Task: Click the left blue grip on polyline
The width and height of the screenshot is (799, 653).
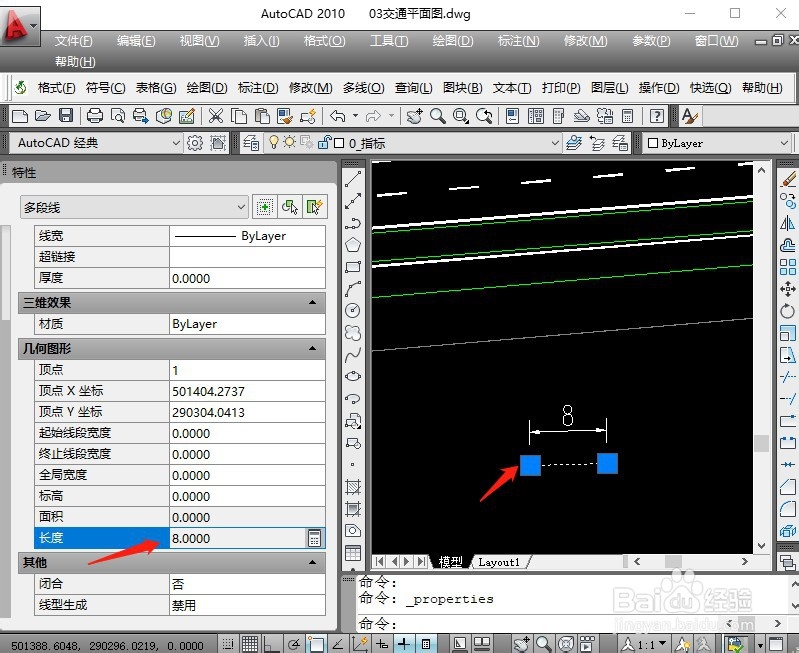Action: (530, 465)
